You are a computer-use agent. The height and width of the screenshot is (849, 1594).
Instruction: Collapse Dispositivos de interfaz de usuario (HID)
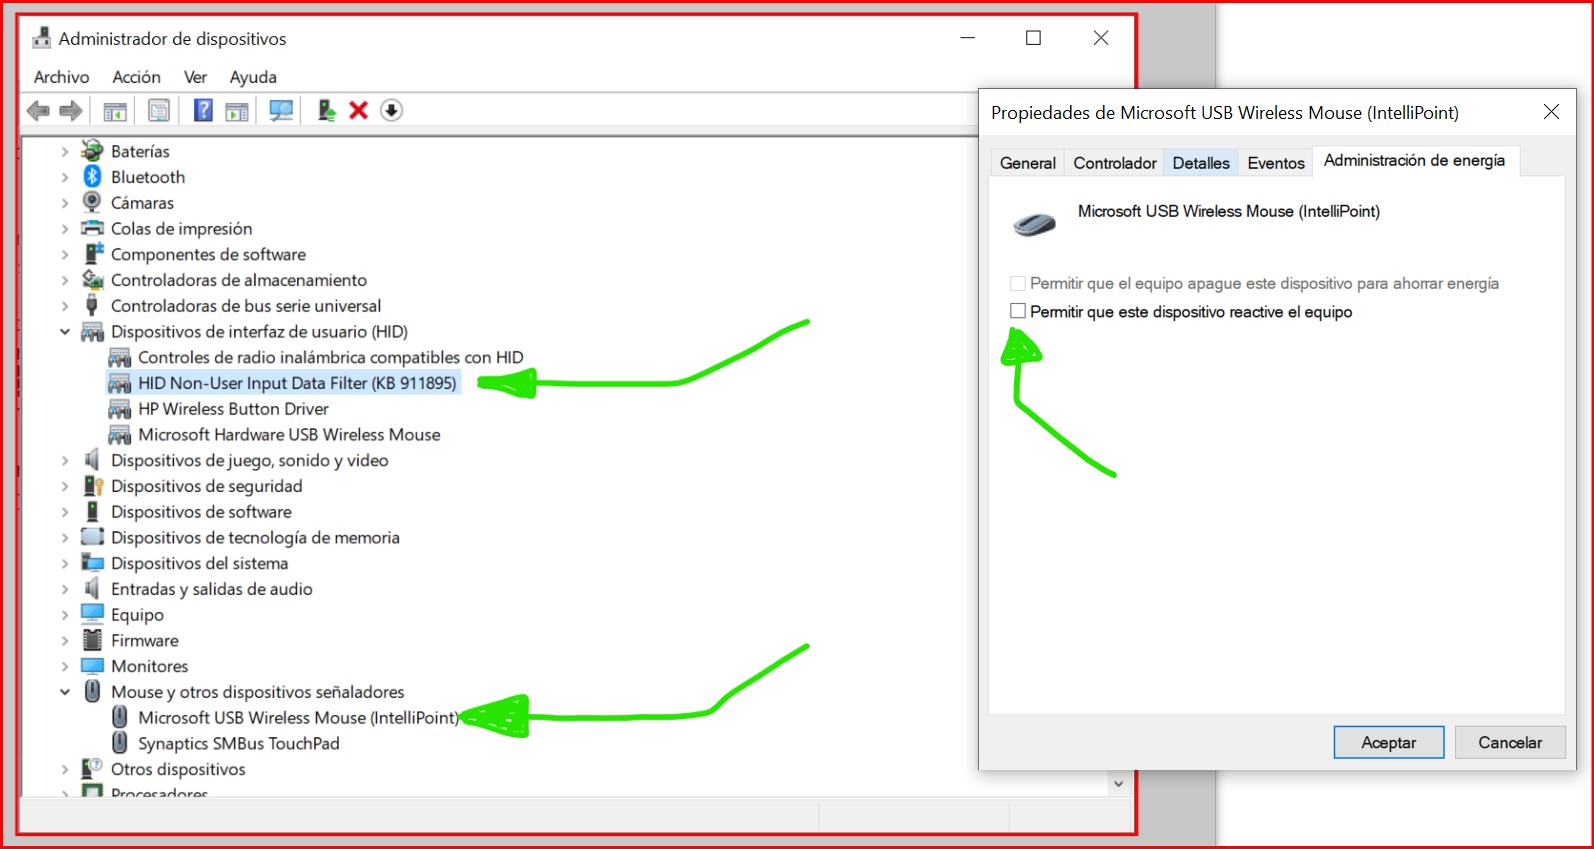coord(65,332)
